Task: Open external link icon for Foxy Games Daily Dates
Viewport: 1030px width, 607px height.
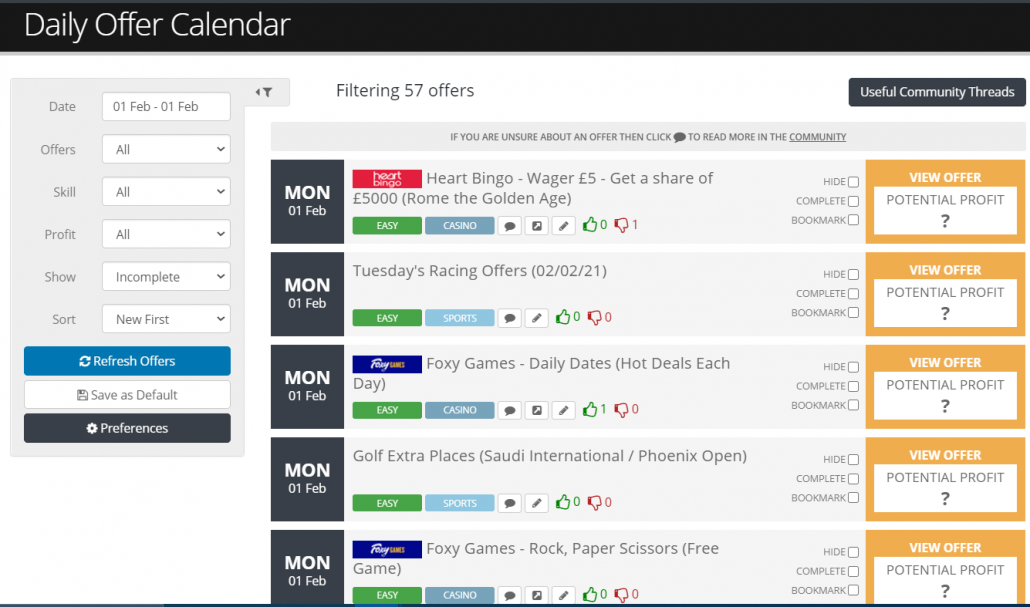Action: 537,411
